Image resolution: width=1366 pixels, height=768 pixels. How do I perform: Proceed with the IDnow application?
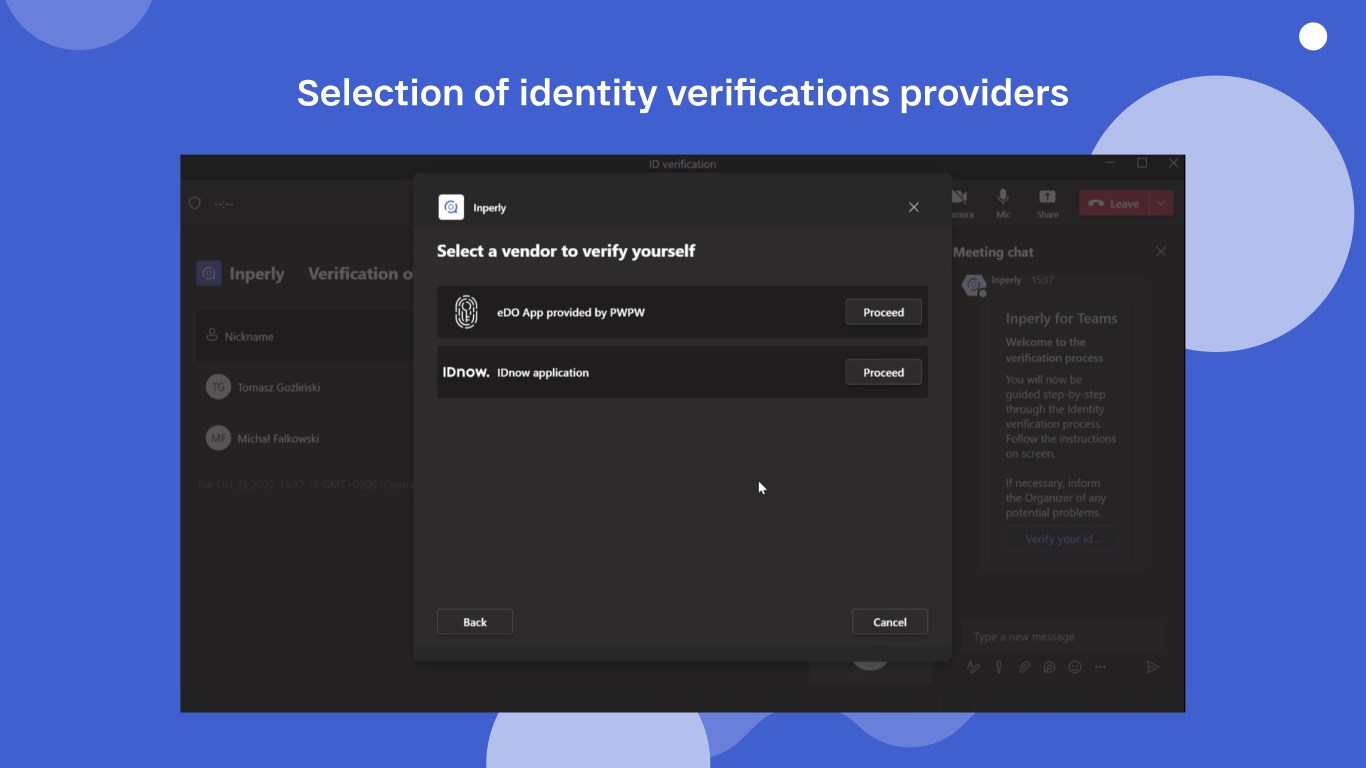[x=884, y=372]
